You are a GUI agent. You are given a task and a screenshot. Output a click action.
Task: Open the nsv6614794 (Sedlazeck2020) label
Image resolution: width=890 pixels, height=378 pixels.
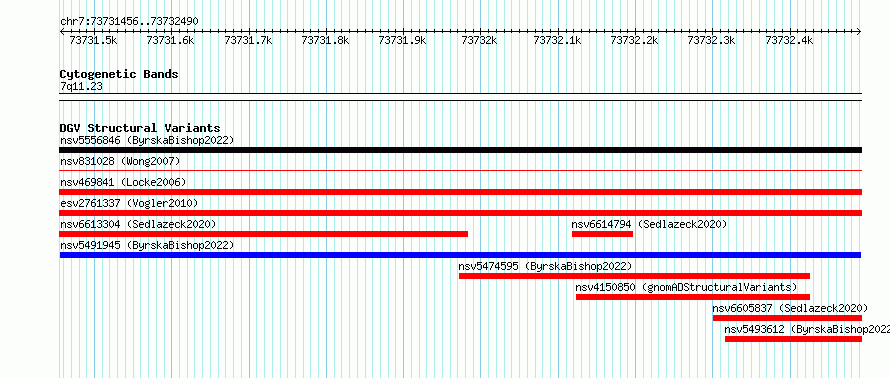click(649, 224)
